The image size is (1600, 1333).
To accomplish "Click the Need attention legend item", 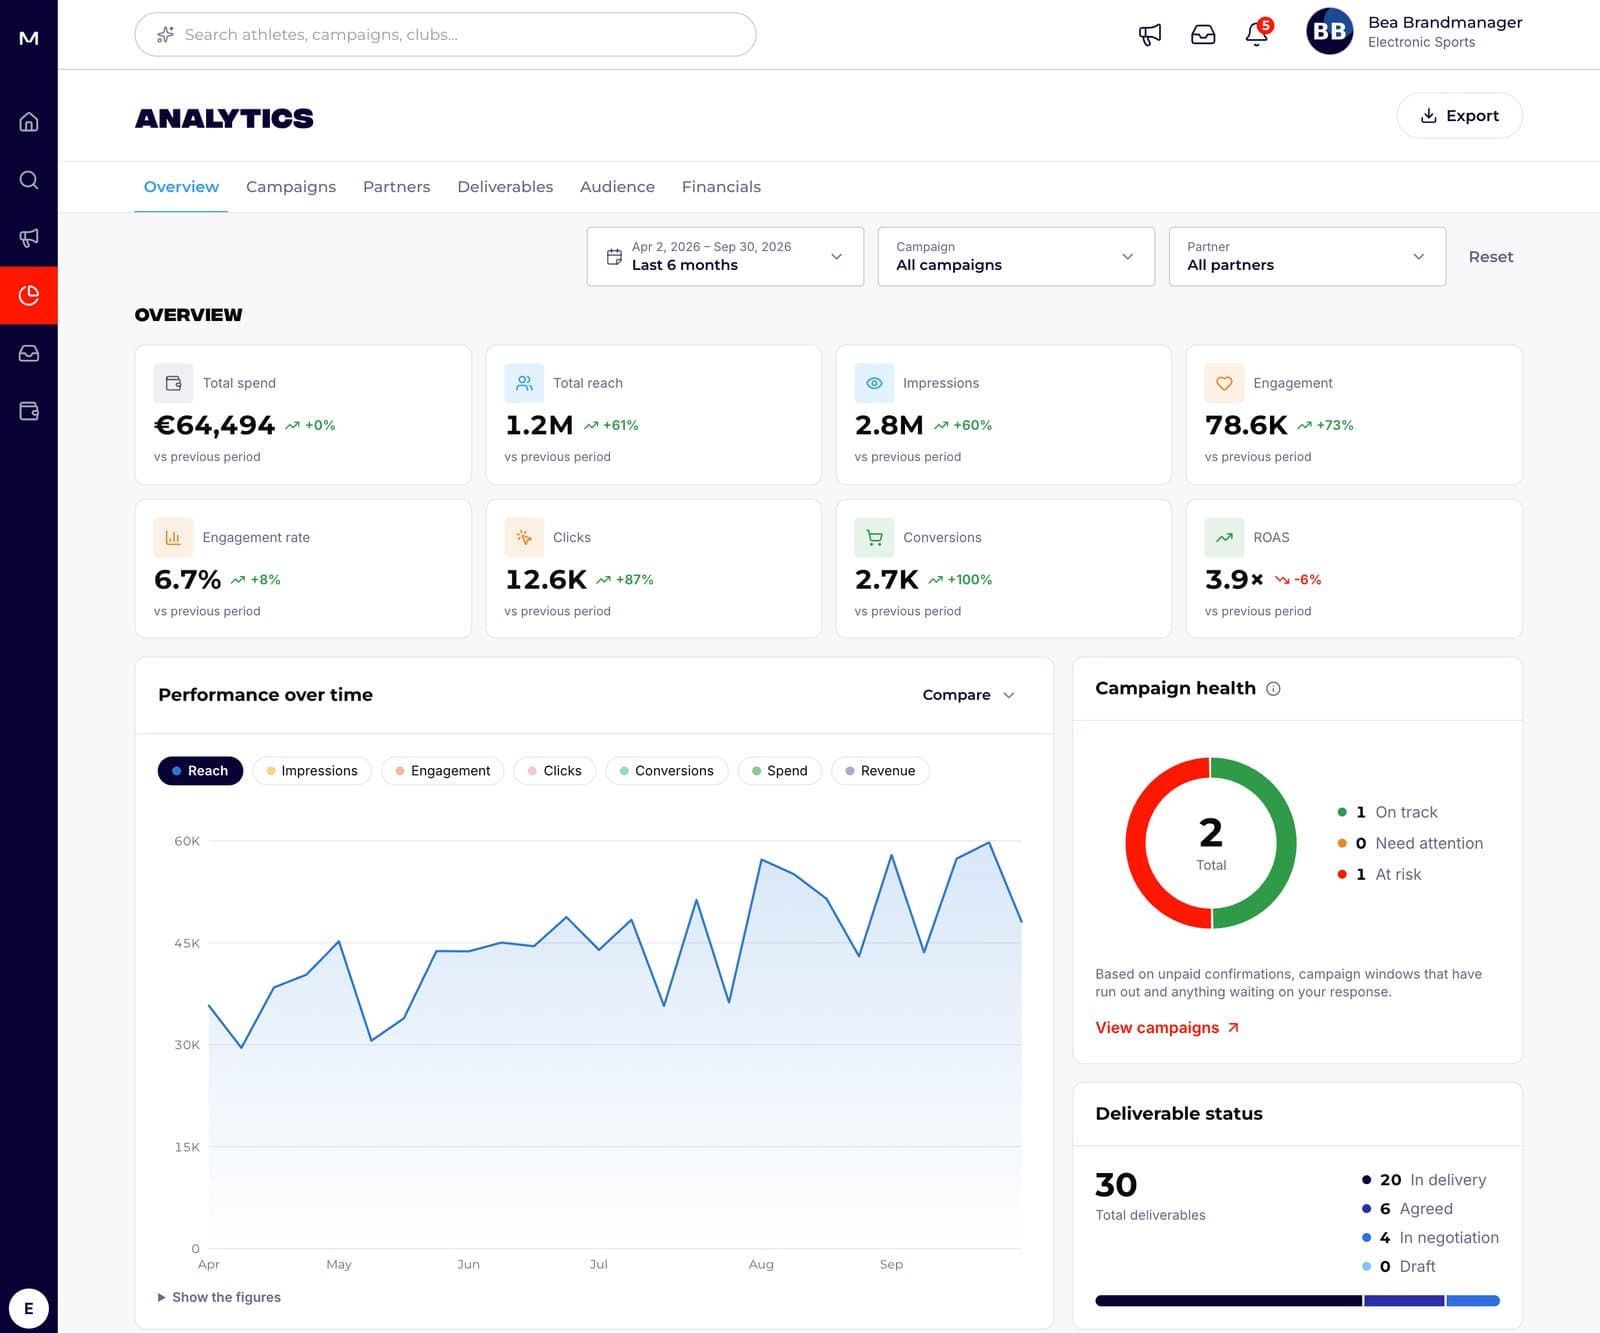I will coord(1410,843).
